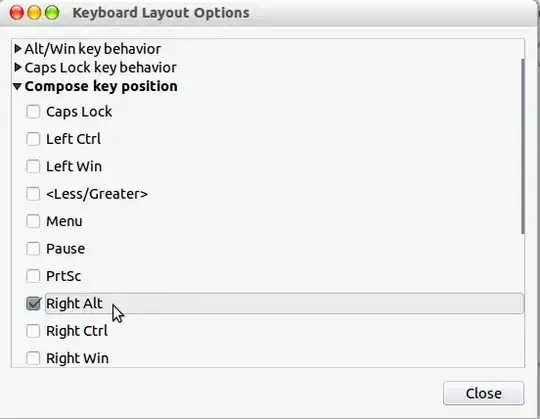Check the Right Win checkbox
Image resolution: width=540 pixels, height=419 pixels.
[x=33, y=358]
